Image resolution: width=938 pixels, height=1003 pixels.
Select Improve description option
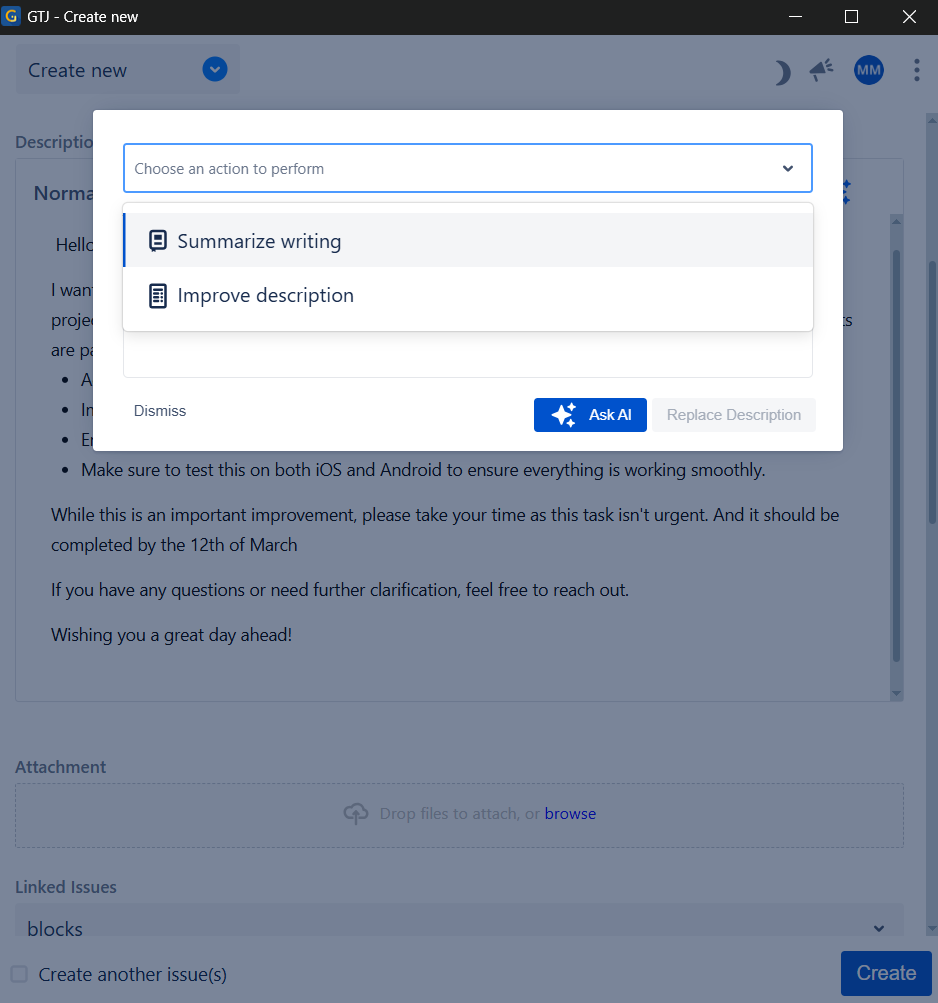coord(266,296)
